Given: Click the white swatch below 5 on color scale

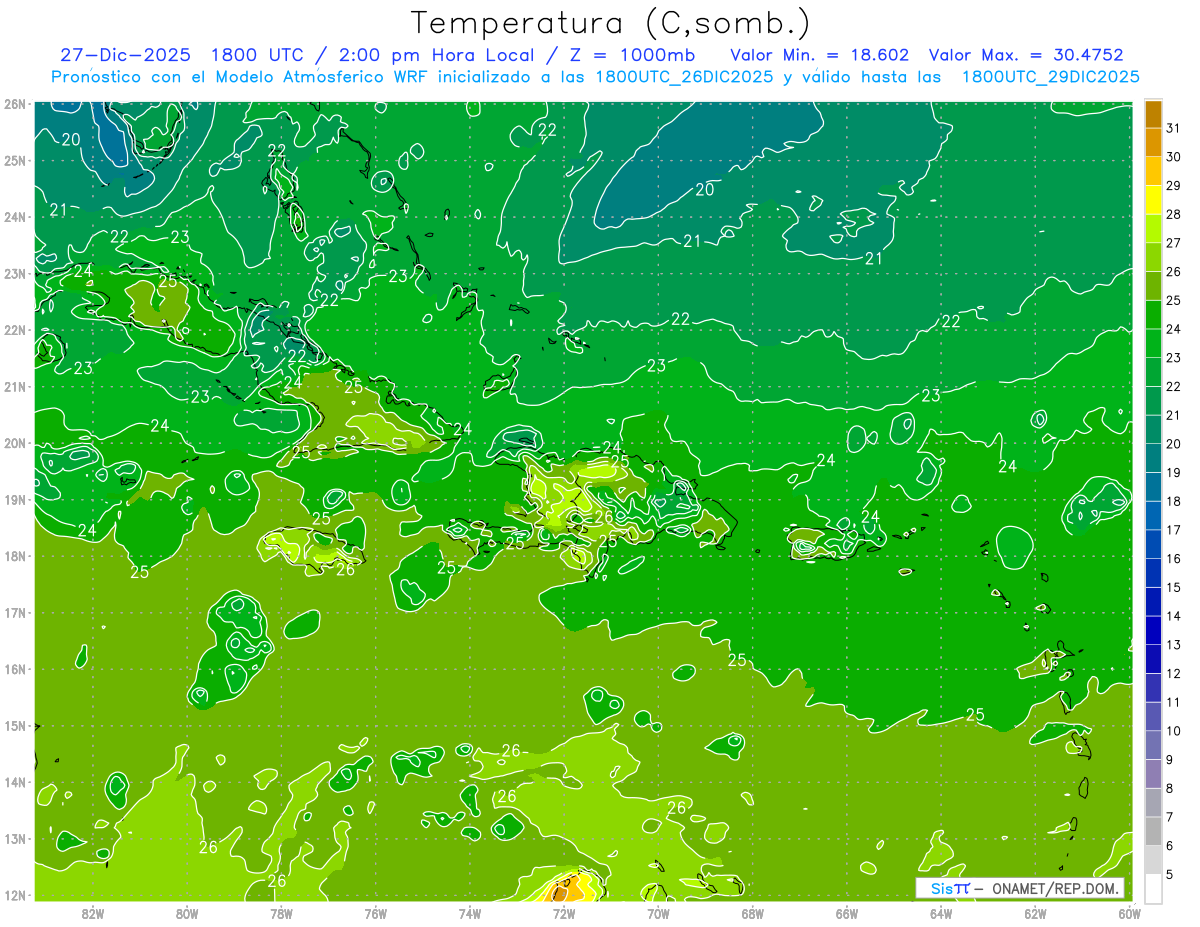Looking at the screenshot, I should (x=1154, y=888).
